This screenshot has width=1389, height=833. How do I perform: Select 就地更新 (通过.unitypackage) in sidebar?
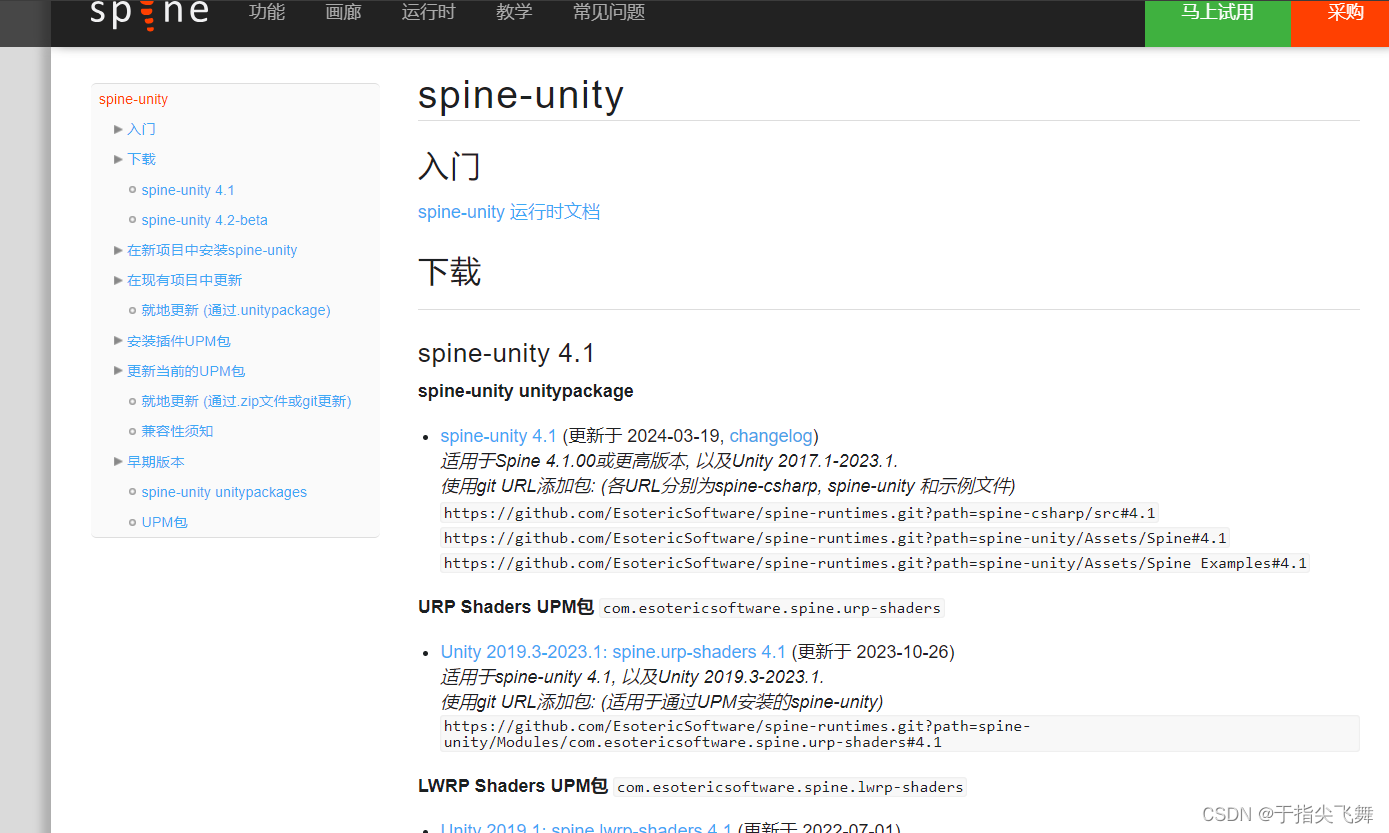[x=235, y=310]
